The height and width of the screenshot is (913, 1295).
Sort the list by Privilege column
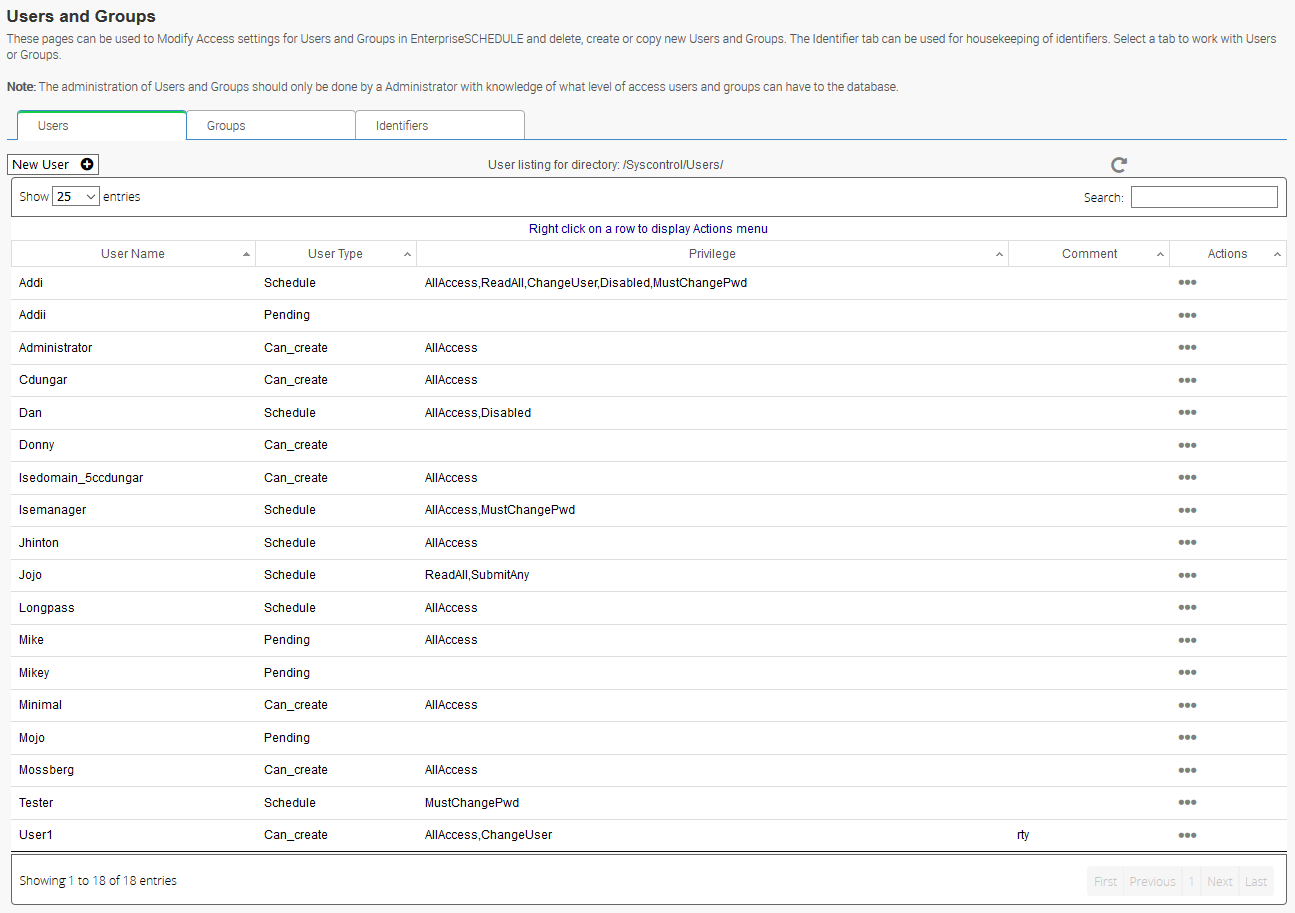(712, 254)
